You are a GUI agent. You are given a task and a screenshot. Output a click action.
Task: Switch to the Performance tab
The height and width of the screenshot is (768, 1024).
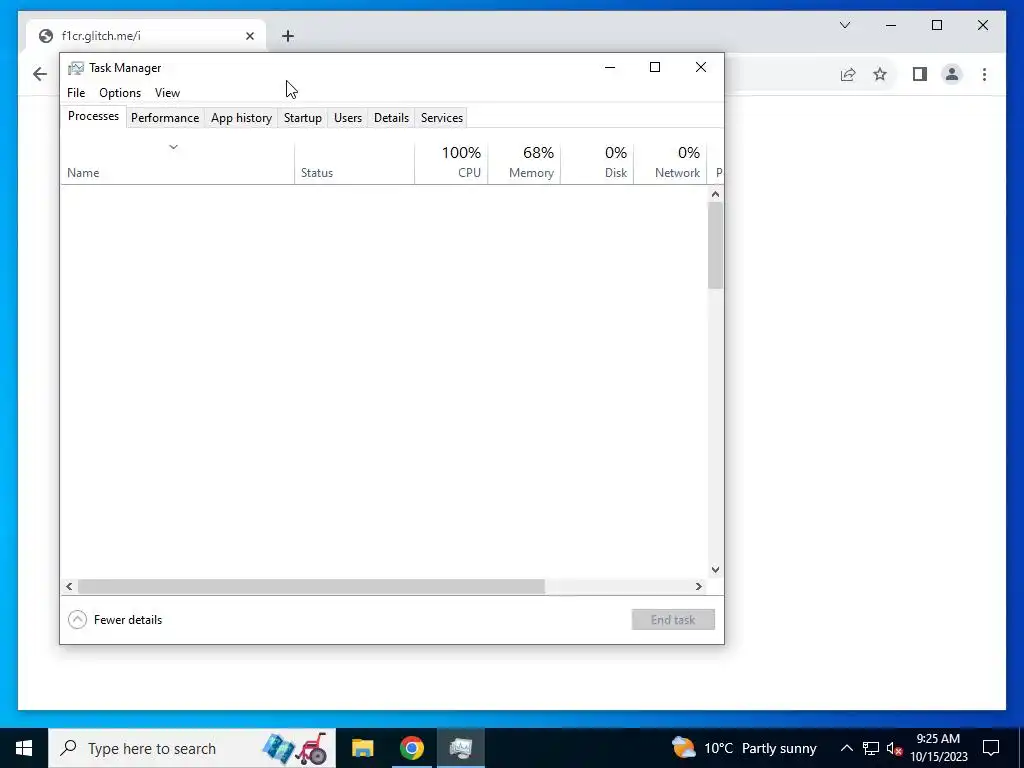click(x=165, y=118)
